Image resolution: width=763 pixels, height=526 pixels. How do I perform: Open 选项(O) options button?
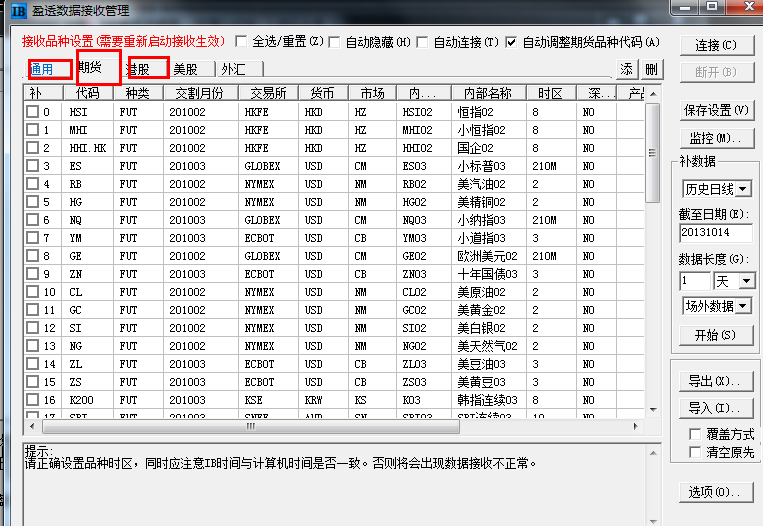716,492
